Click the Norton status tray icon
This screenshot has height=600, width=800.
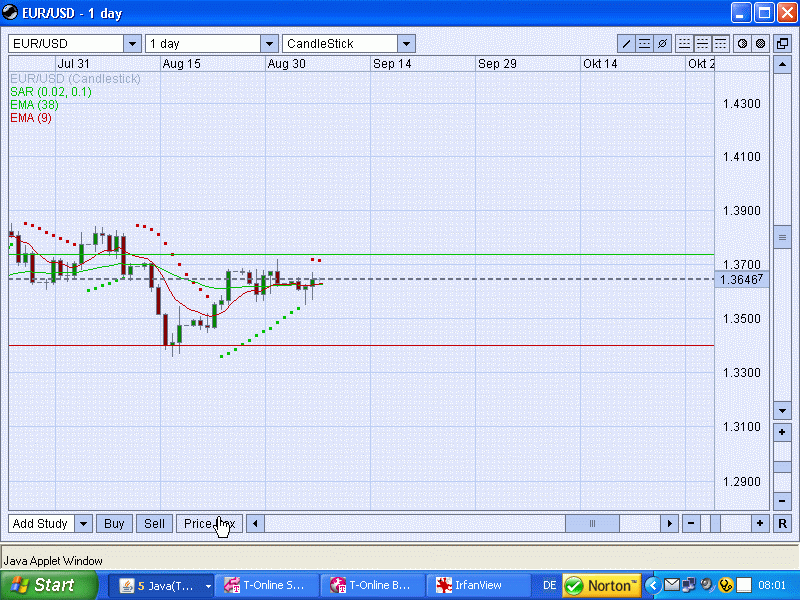click(602, 585)
